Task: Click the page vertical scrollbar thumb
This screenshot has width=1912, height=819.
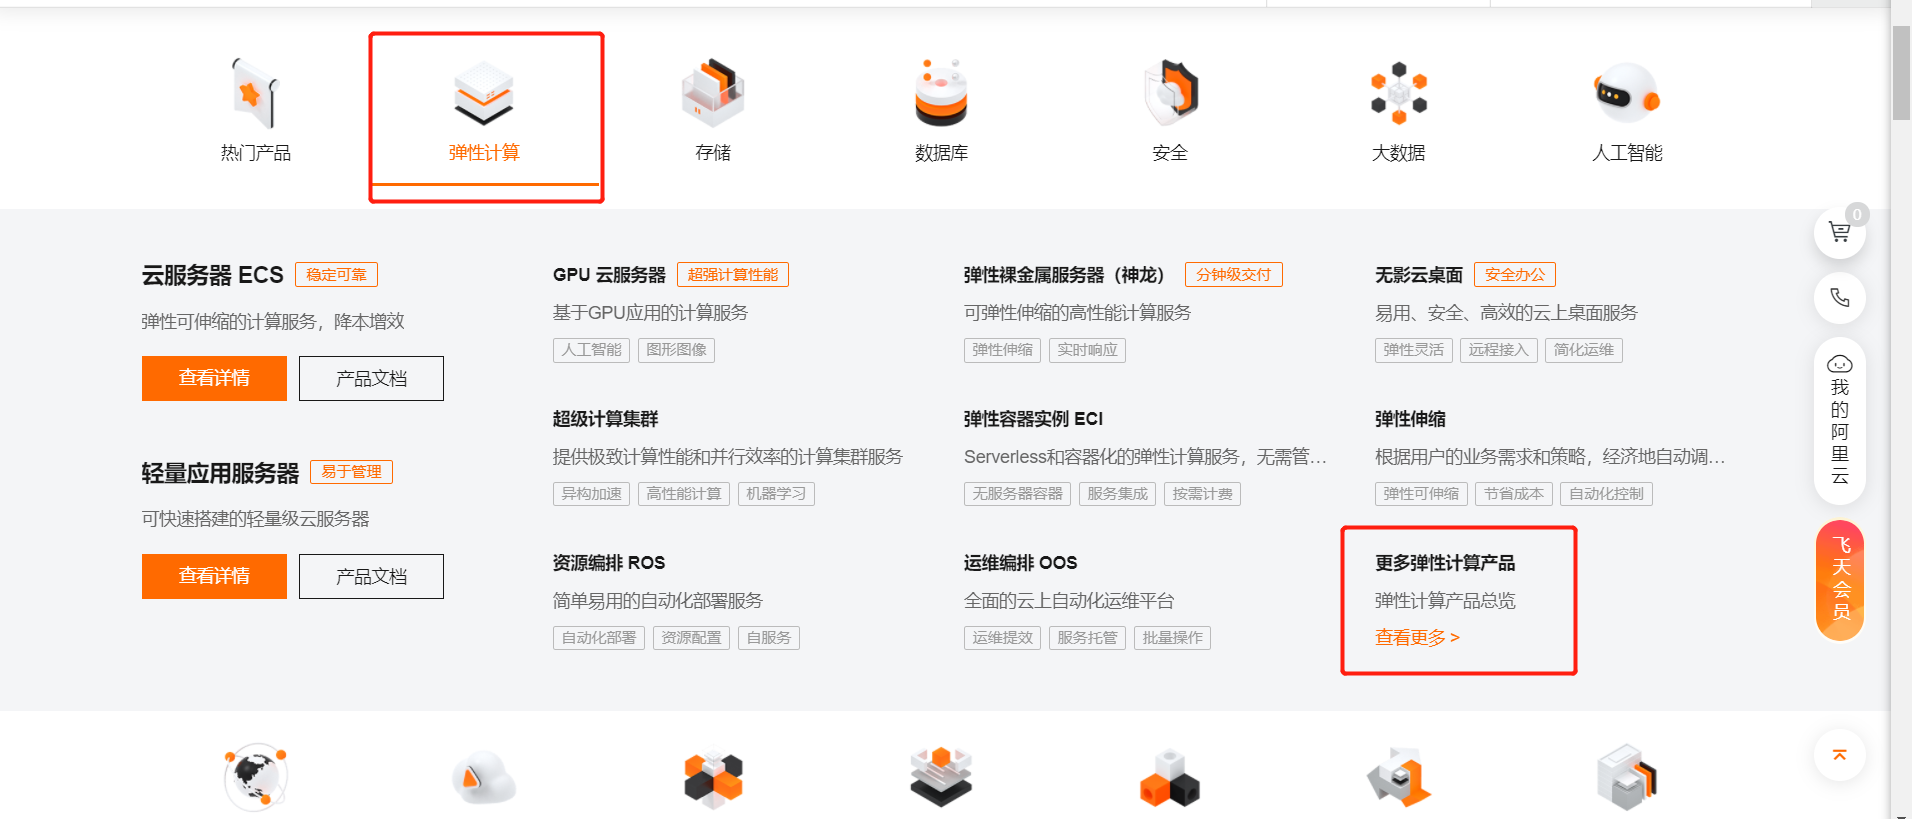Action: tap(1900, 72)
